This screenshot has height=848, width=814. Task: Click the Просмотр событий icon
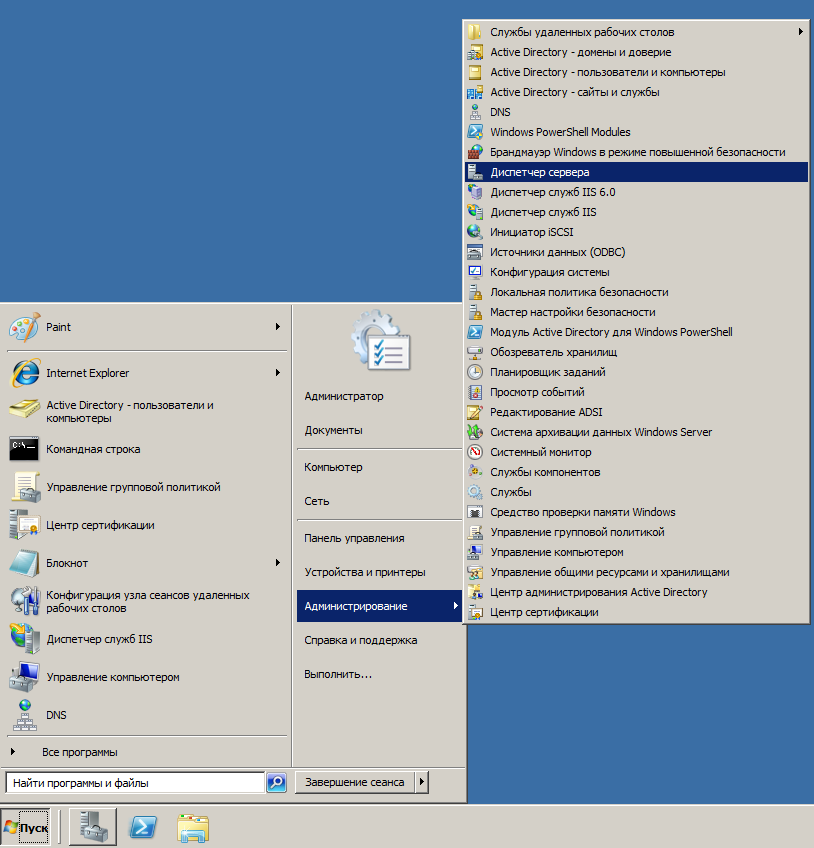point(475,392)
